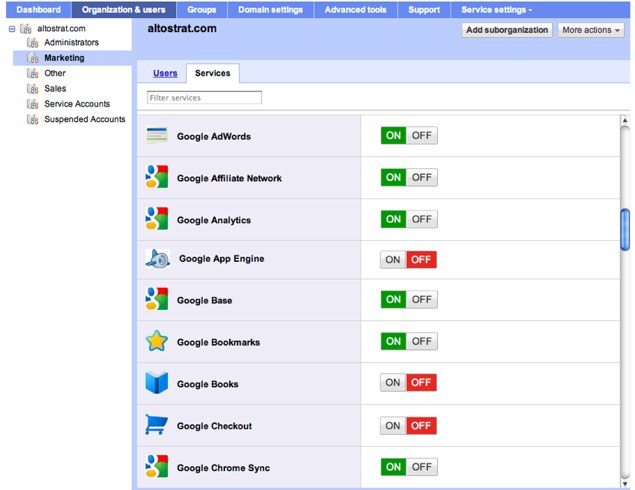Click the Google Affiliate Network icon
The width and height of the screenshot is (635, 490).
157,177
